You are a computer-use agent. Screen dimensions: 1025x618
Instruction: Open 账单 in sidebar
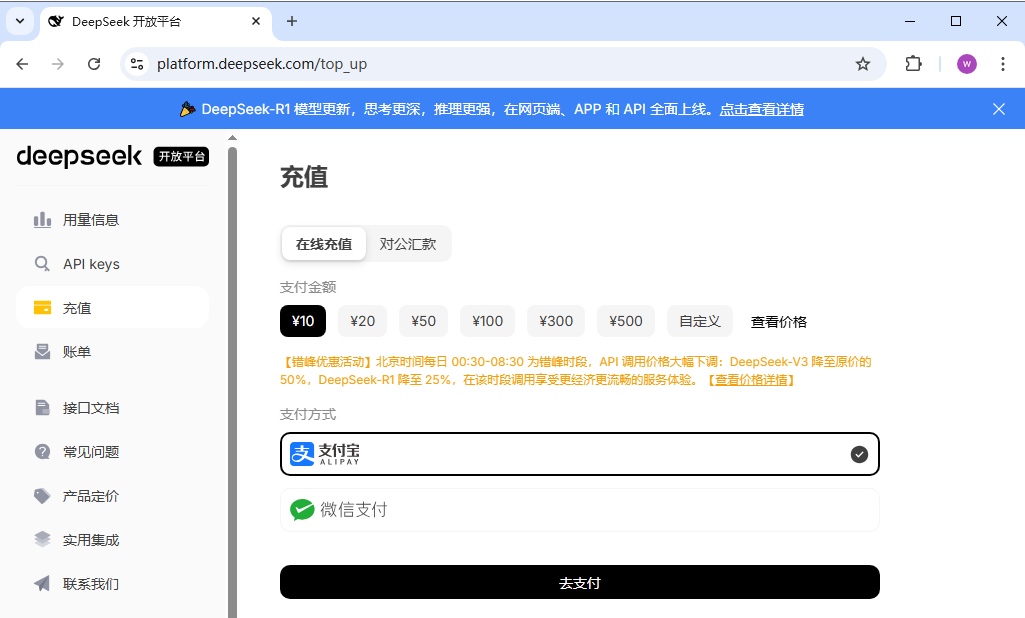coord(112,352)
